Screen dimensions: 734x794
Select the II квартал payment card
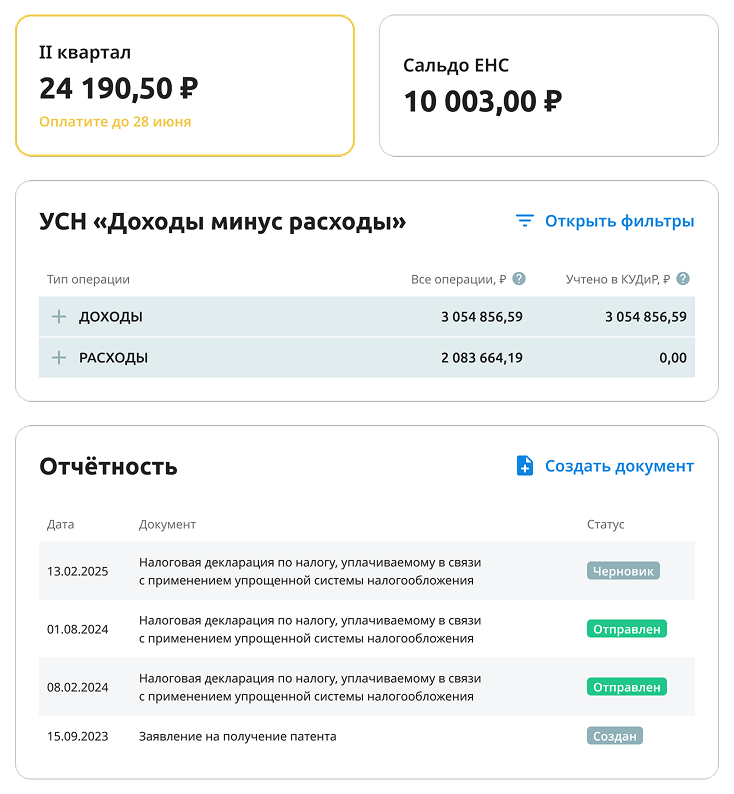click(185, 86)
